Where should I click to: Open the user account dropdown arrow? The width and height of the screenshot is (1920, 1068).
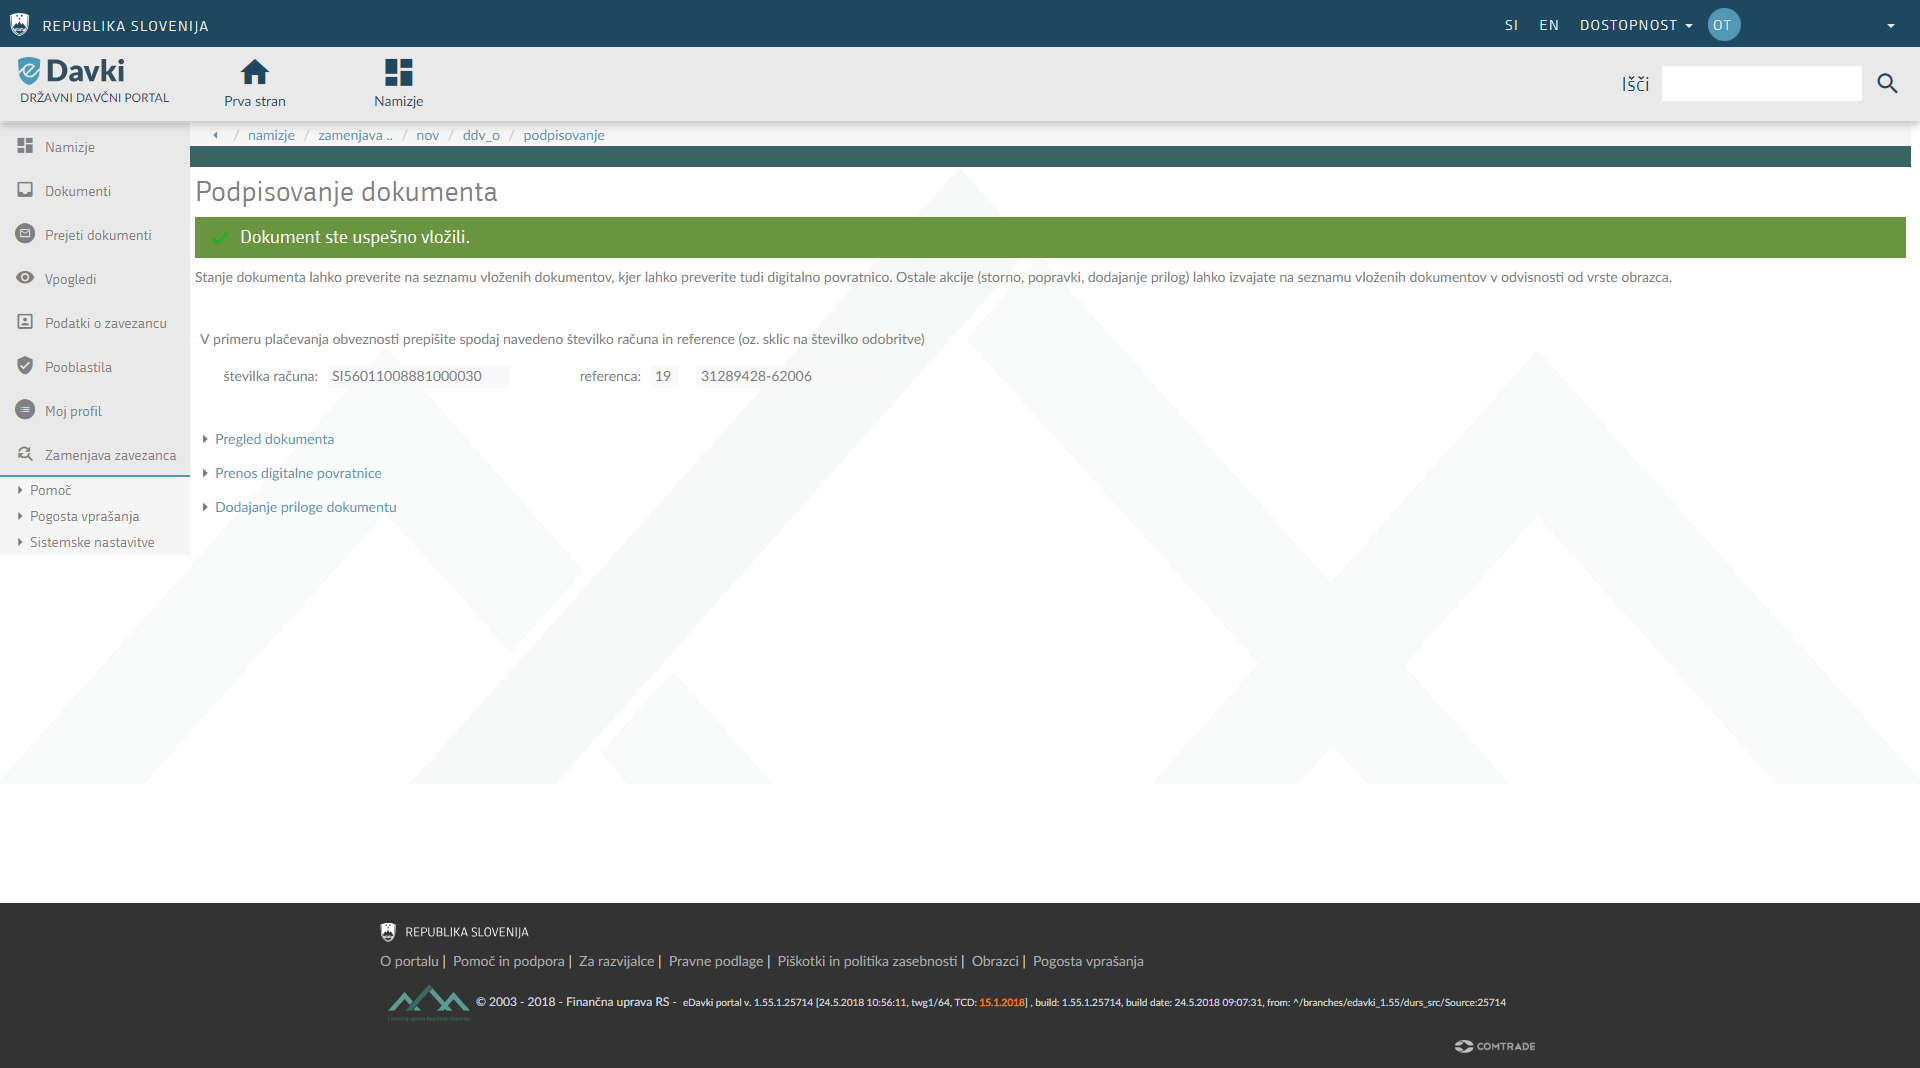tap(1890, 26)
